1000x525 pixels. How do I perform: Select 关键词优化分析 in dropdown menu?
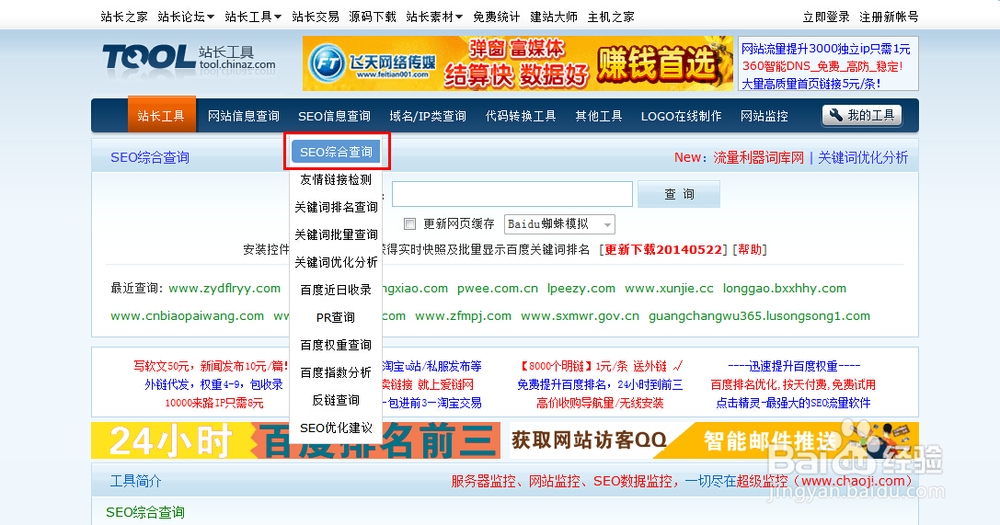click(x=336, y=262)
